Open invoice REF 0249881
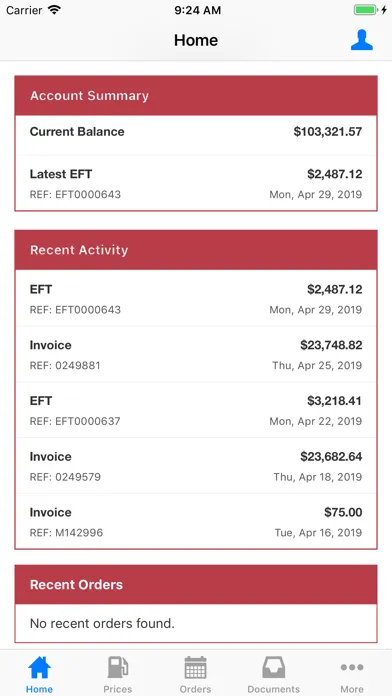 tap(196, 354)
